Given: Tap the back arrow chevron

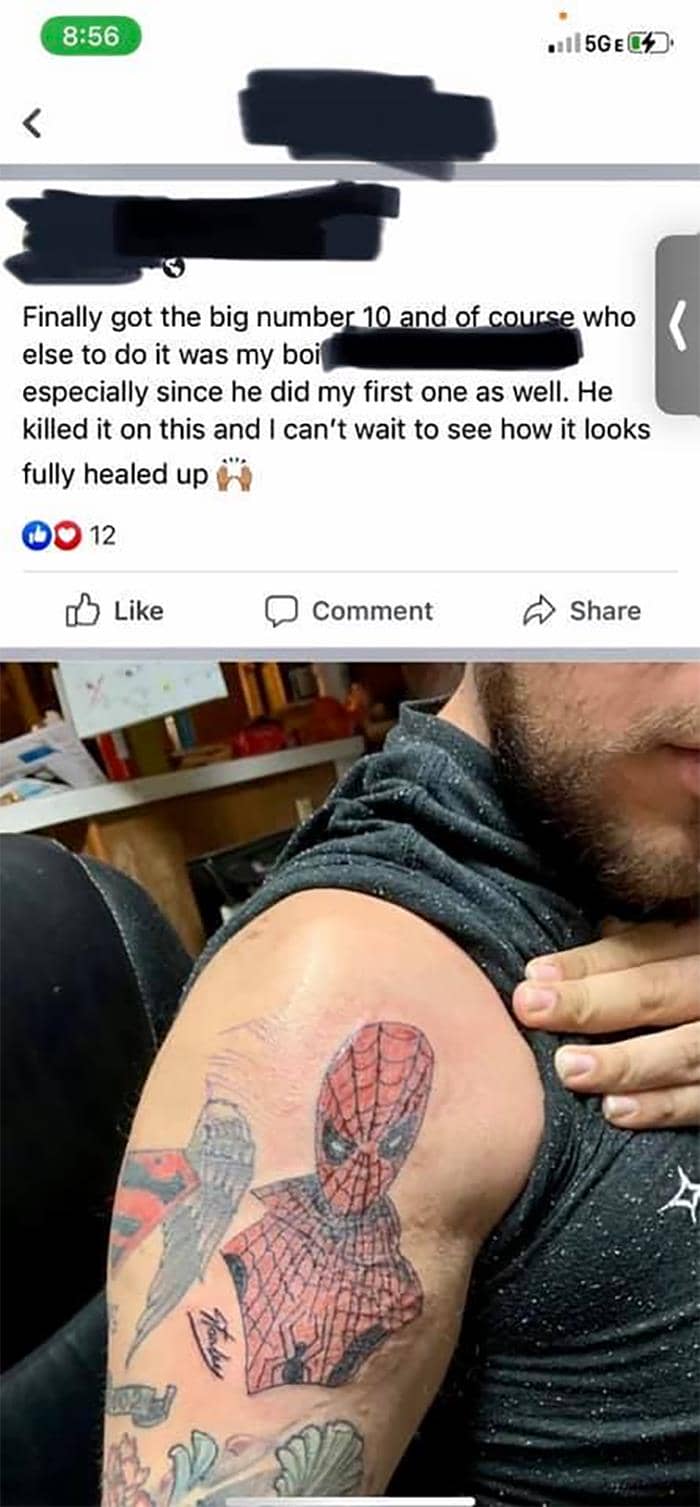Looking at the screenshot, I should 32,124.
